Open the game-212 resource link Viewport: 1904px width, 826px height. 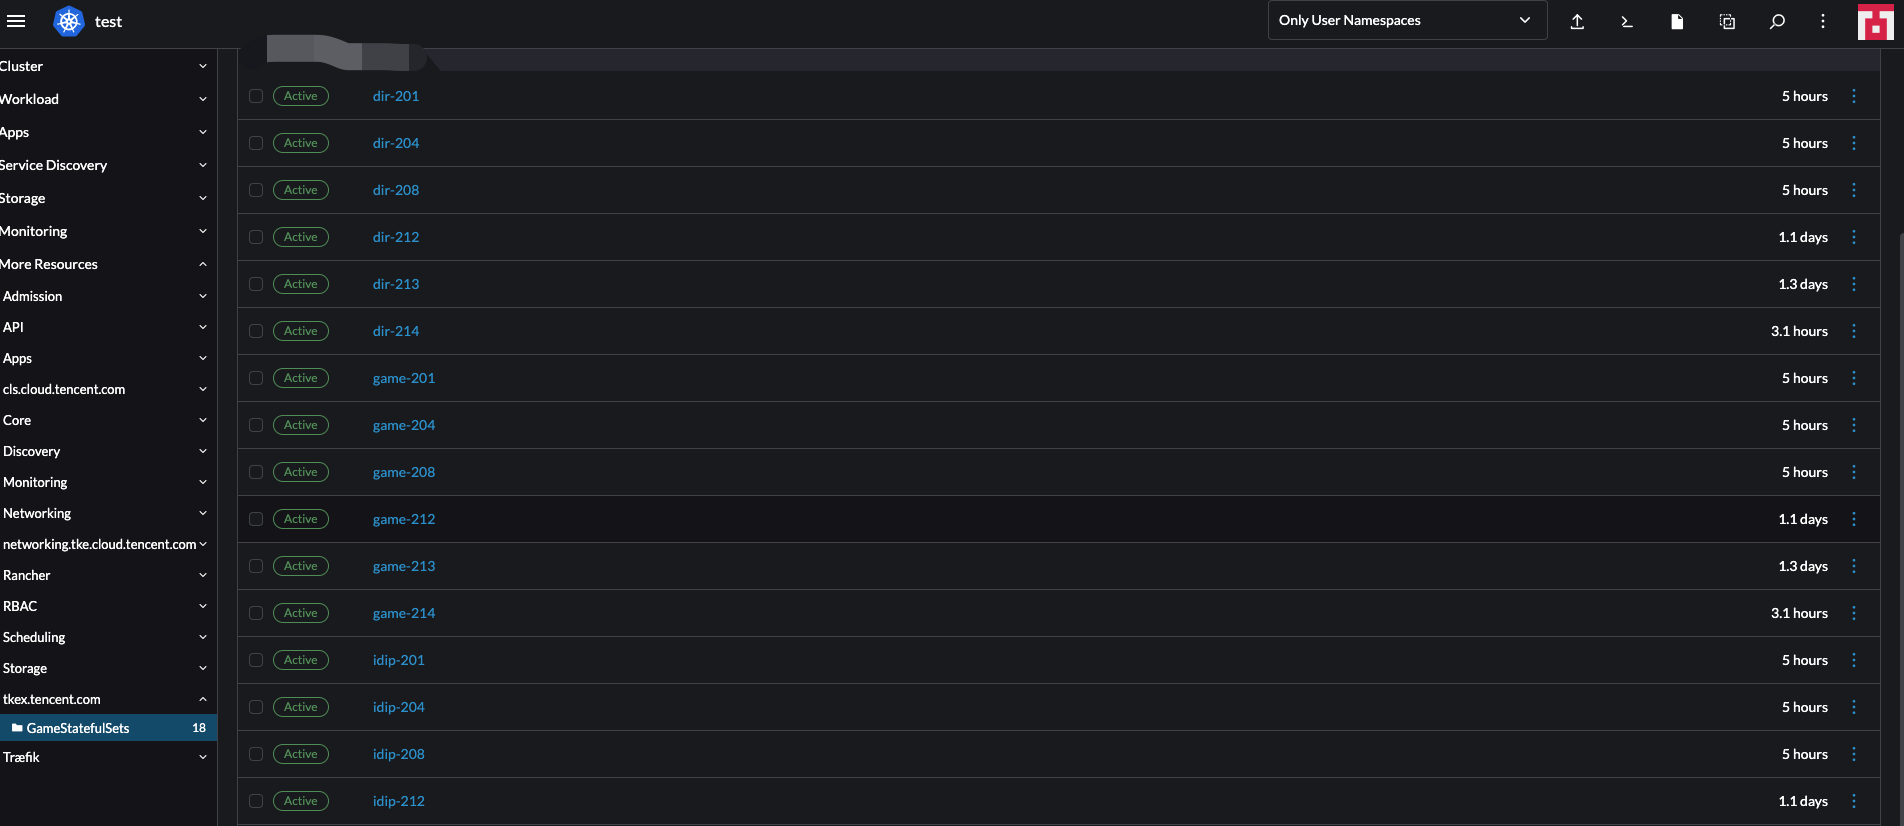click(404, 519)
